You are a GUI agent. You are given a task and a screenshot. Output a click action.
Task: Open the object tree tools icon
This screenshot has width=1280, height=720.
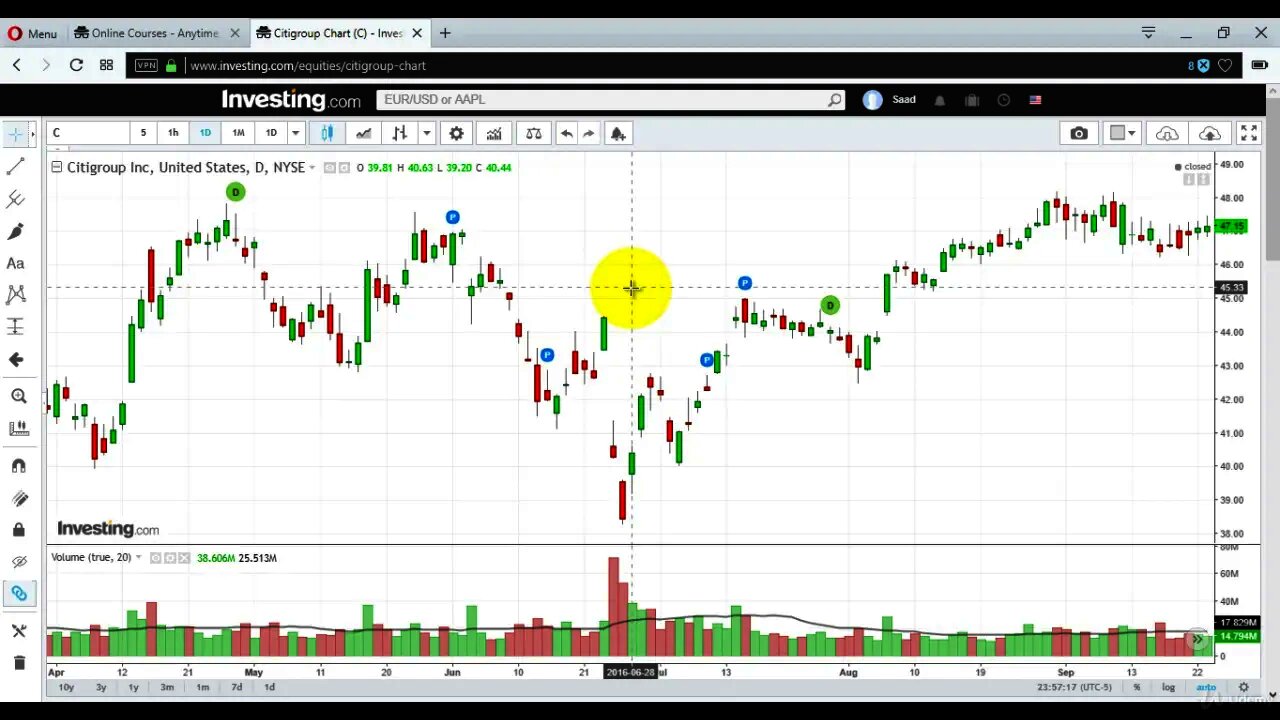point(18,631)
